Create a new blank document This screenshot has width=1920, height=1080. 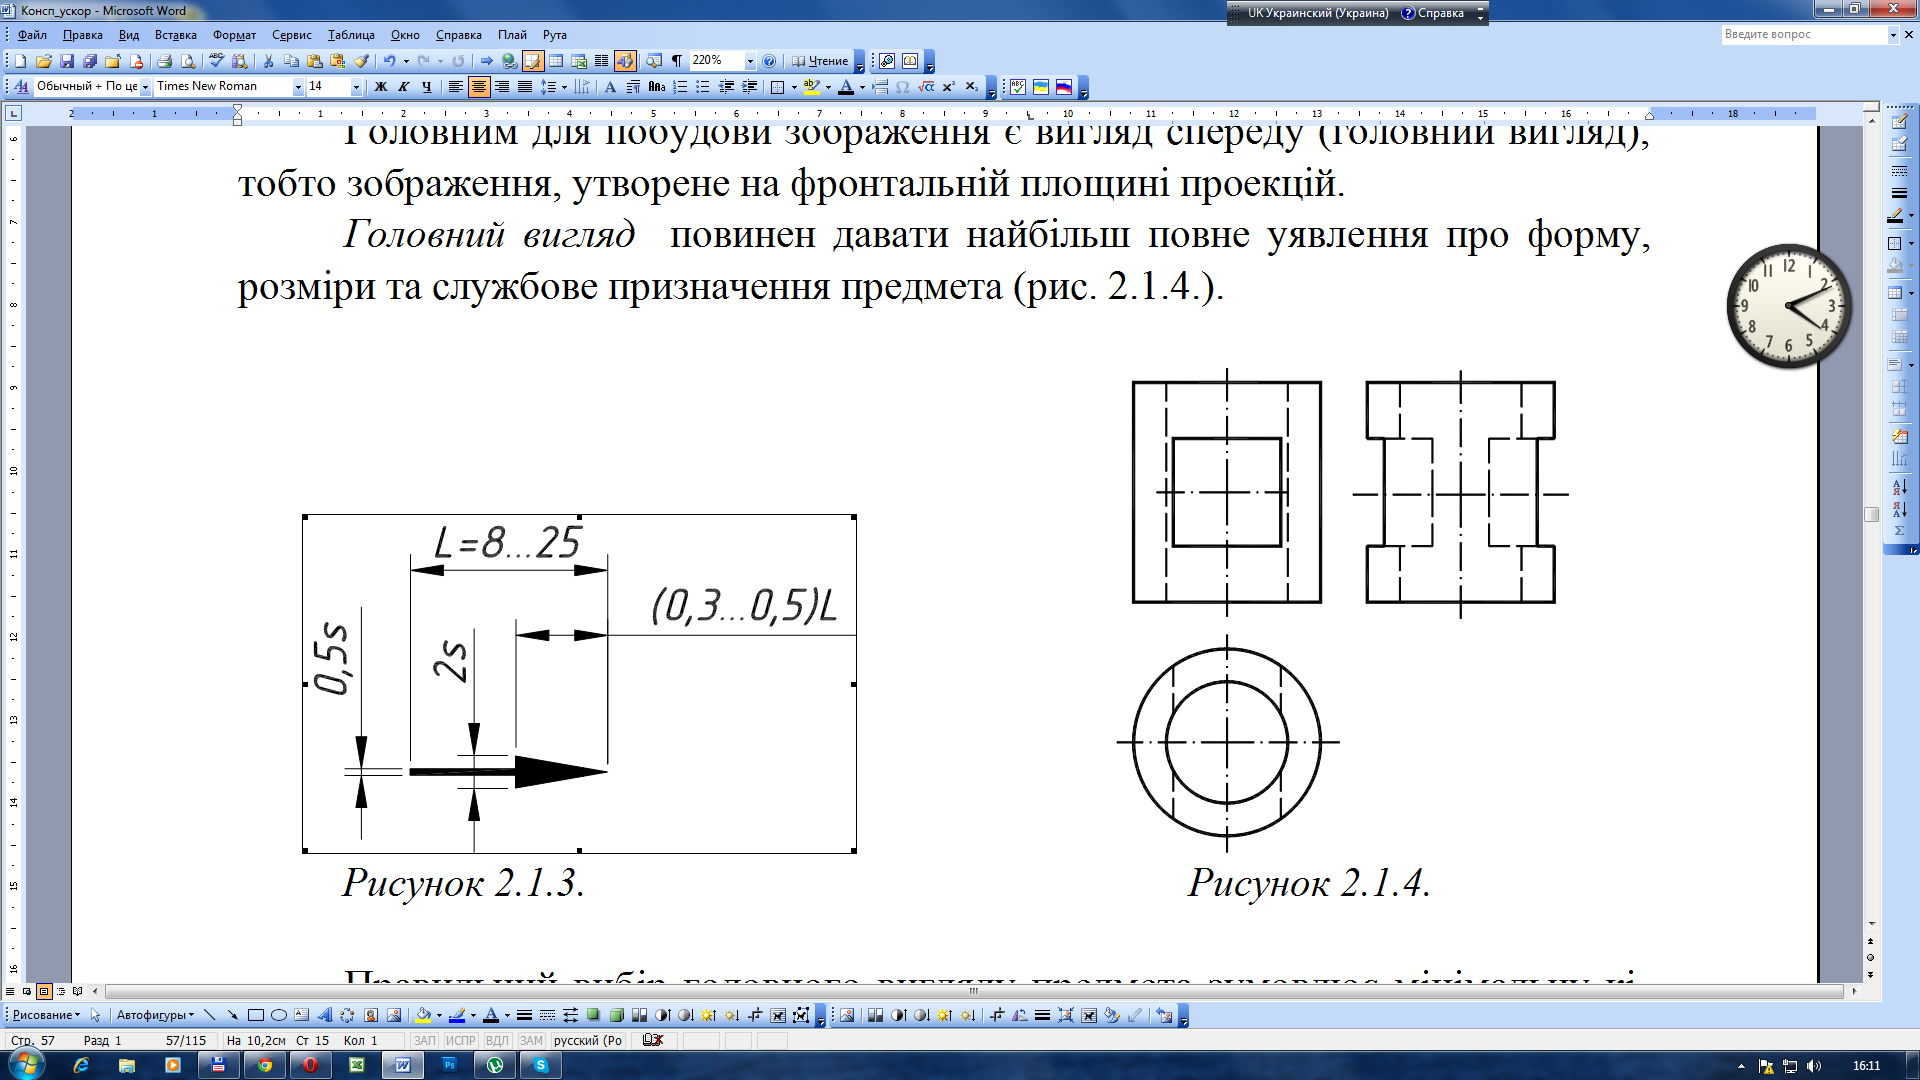(x=20, y=61)
